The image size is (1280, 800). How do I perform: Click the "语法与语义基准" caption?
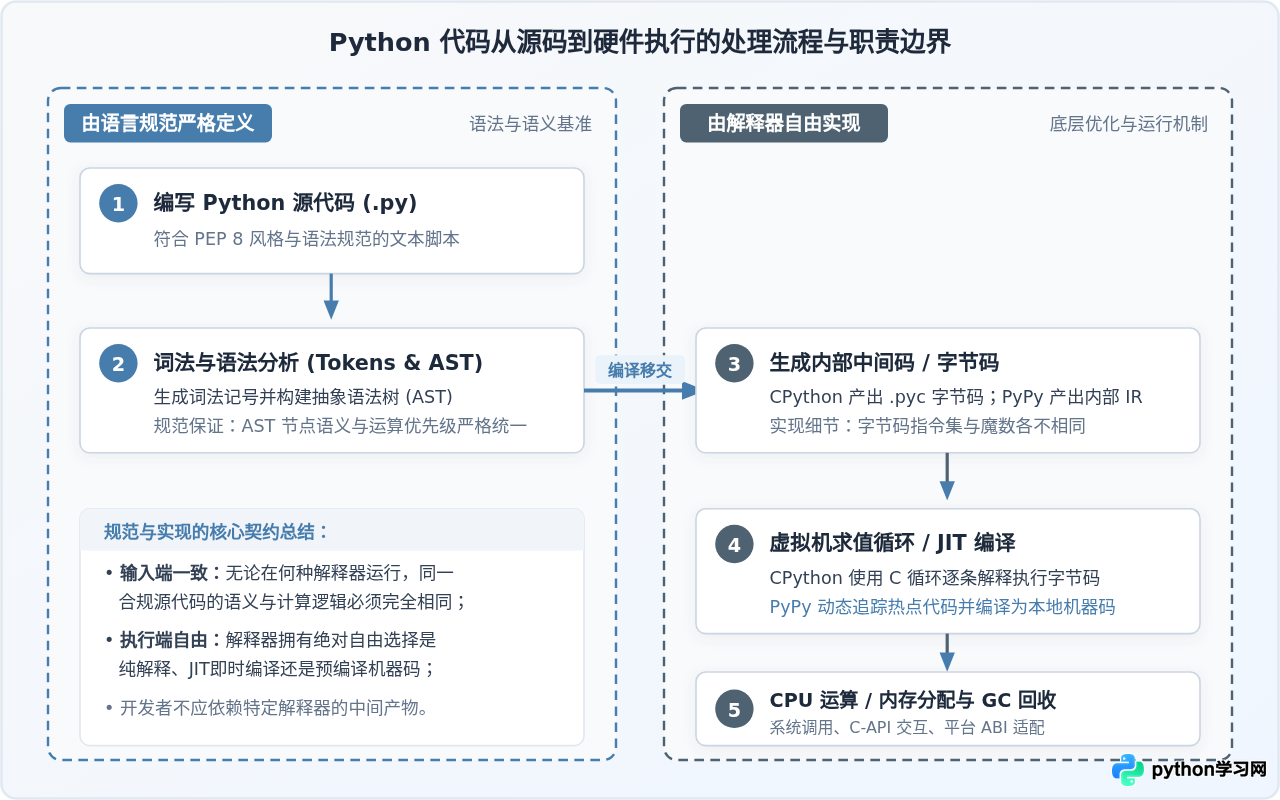coord(531,124)
